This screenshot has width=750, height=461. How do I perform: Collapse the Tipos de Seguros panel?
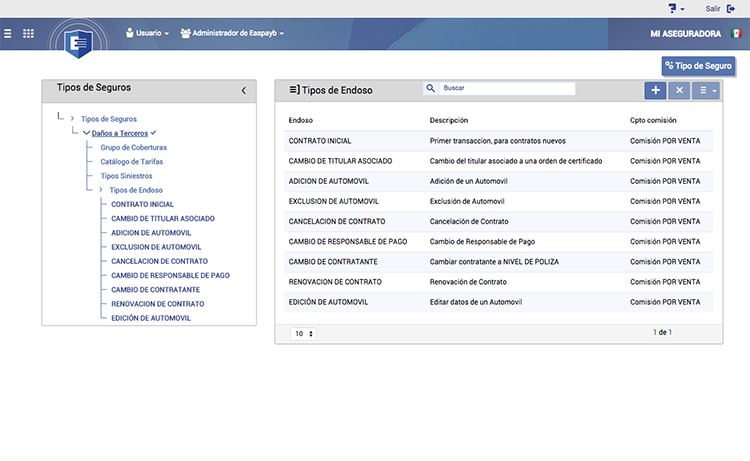pos(243,90)
